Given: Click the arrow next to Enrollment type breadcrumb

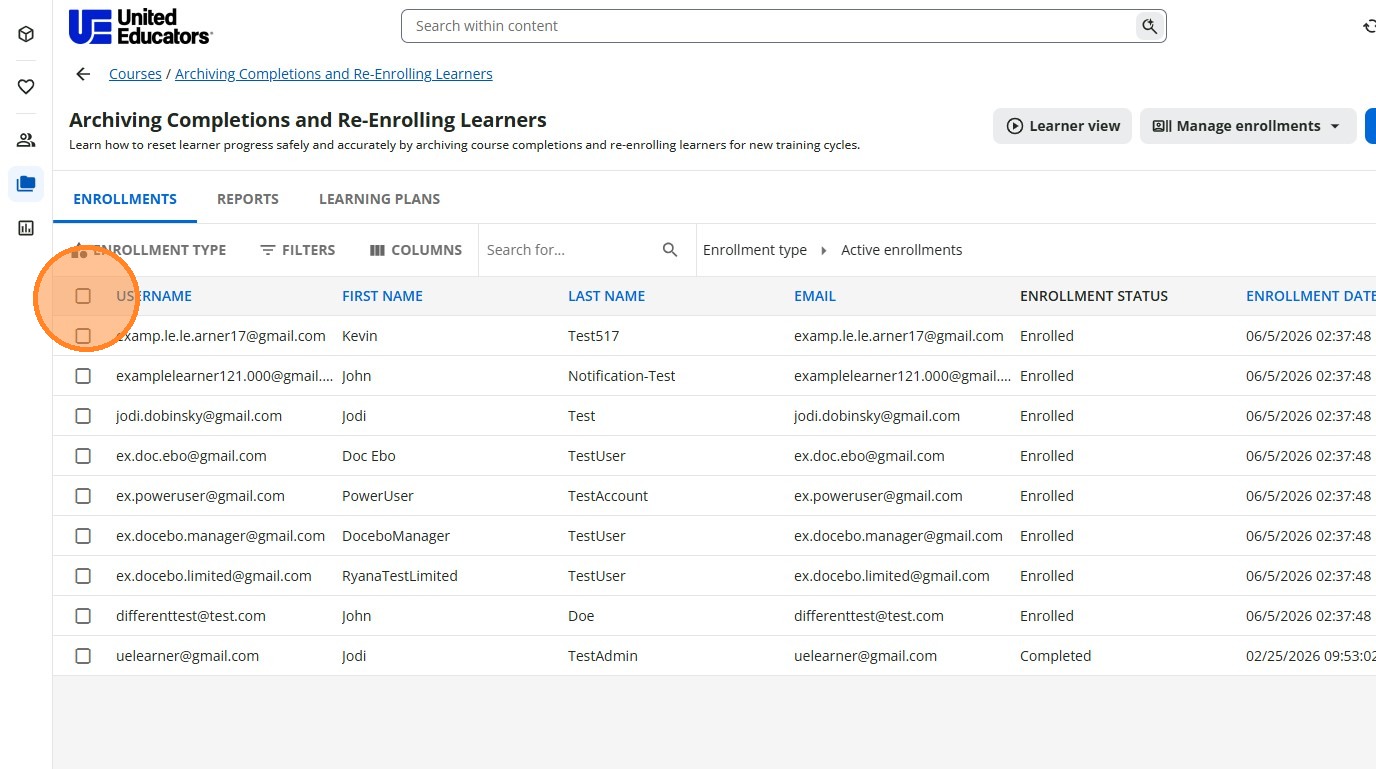Looking at the screenshot, I should (824, 250).
